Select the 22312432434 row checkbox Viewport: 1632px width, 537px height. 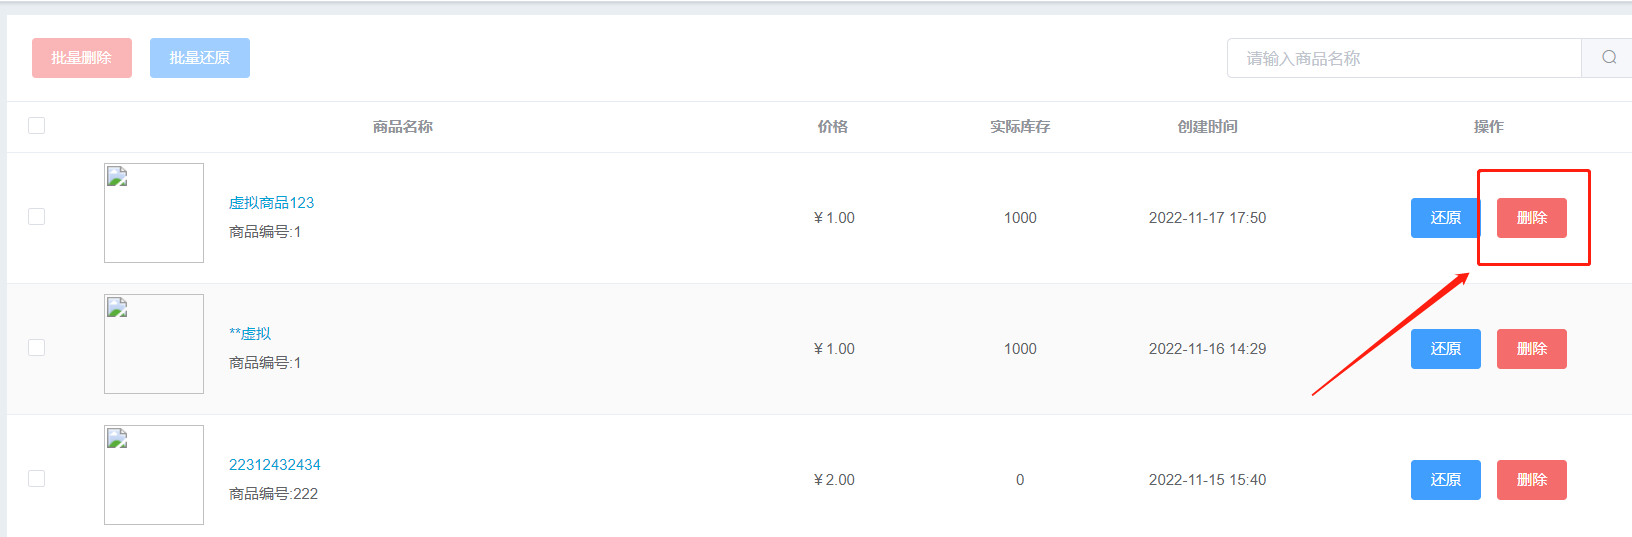[x=37, y=478]
